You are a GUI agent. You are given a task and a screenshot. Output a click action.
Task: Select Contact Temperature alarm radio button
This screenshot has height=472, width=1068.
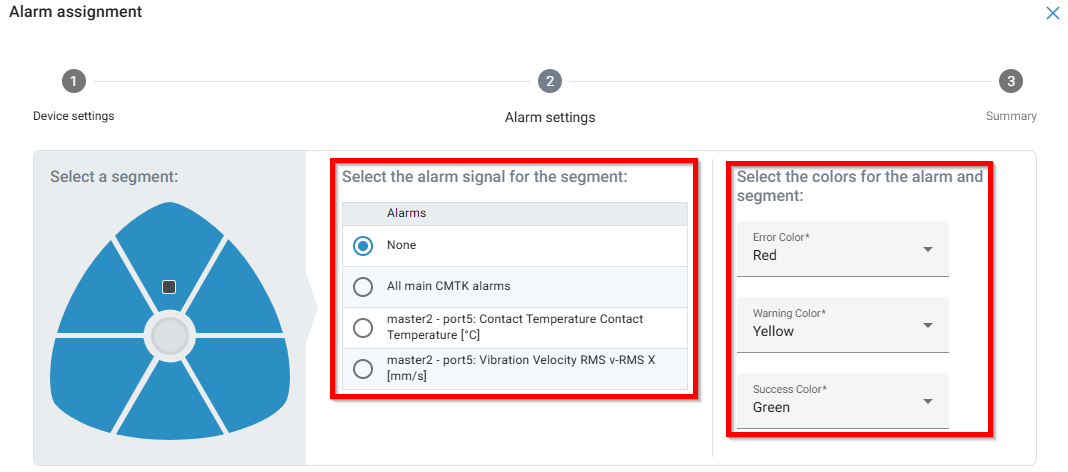coord(363,328)
